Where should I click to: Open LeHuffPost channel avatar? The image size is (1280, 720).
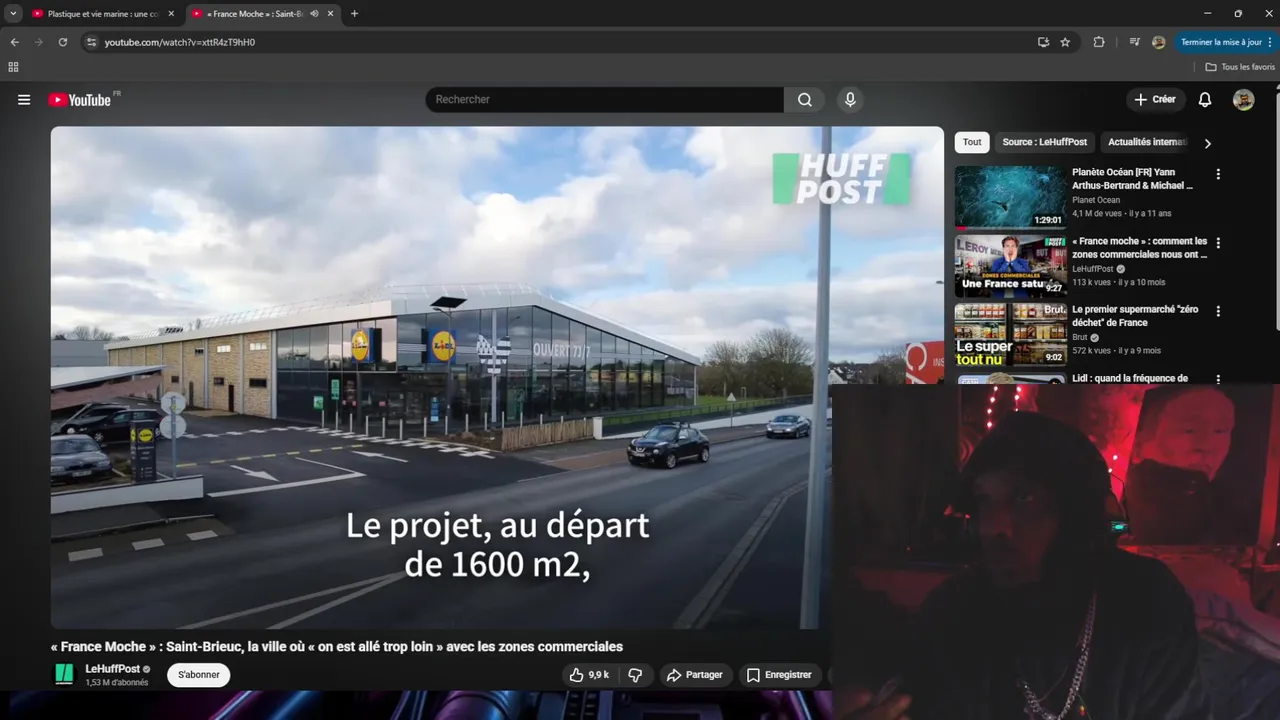click(64, 674)
